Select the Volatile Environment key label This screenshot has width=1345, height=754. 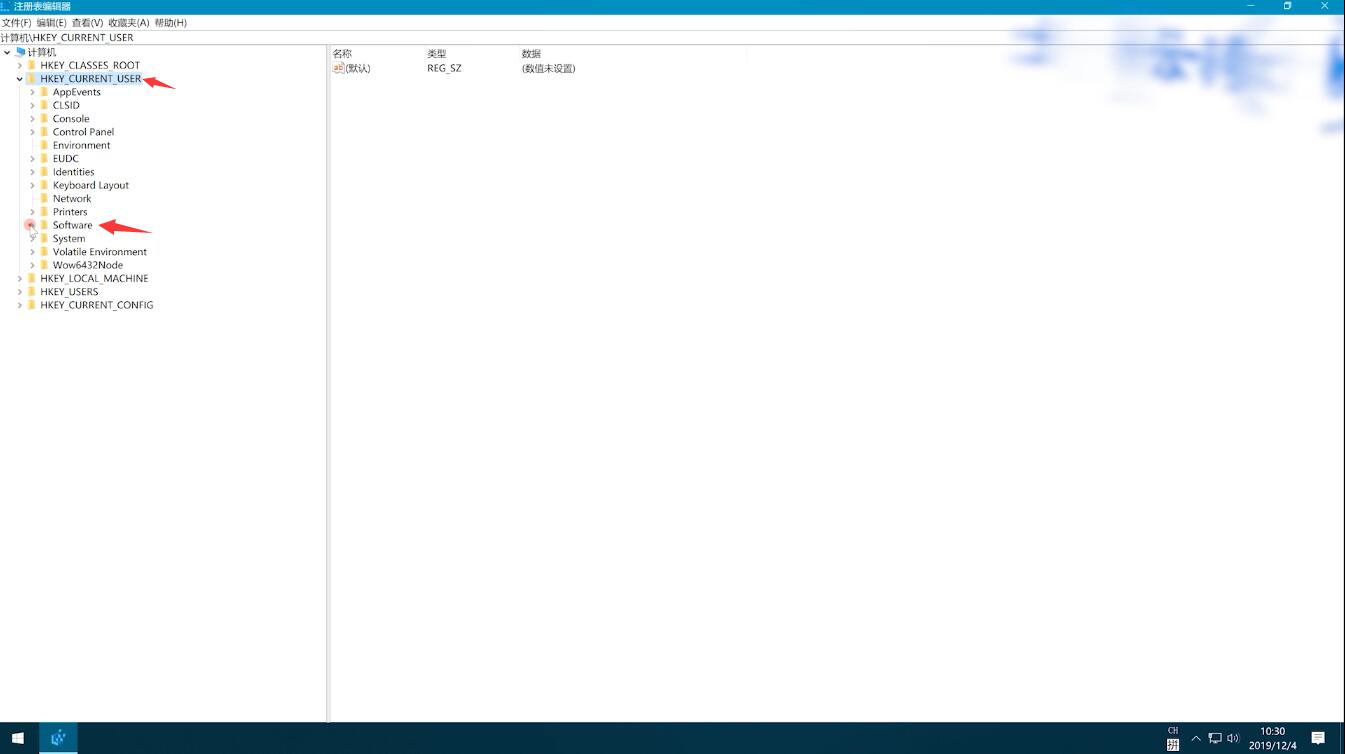[x=100, y=252]
